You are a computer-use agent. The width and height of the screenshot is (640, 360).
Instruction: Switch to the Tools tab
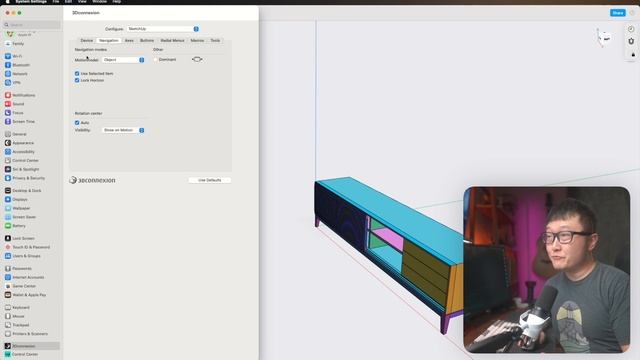click(x=215, y=40)
